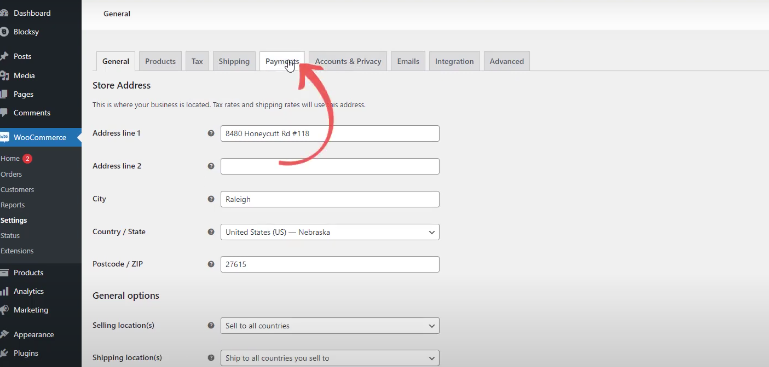Click the help icon beside Postcode / ZIP
The width and height of the screenshot is (769, 367).
coord(211,264)
